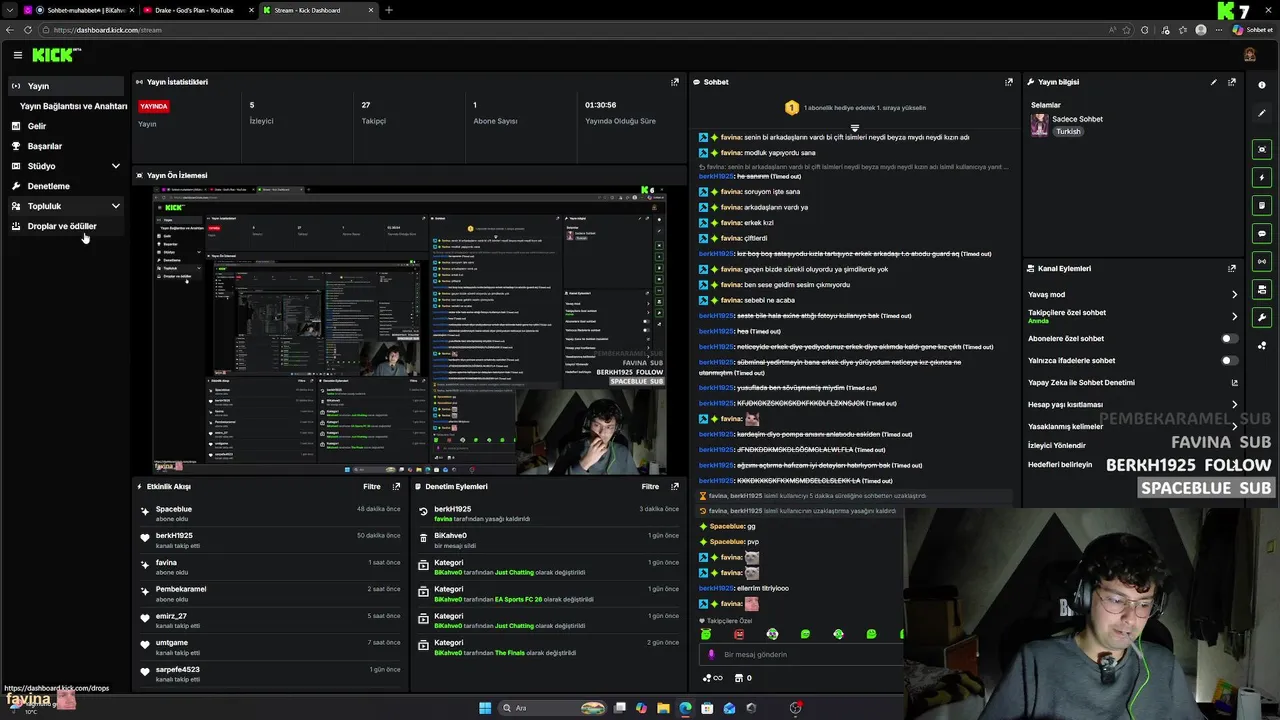
Task: Open the user avatar at top right
Action: click(x=1250, y=55)
